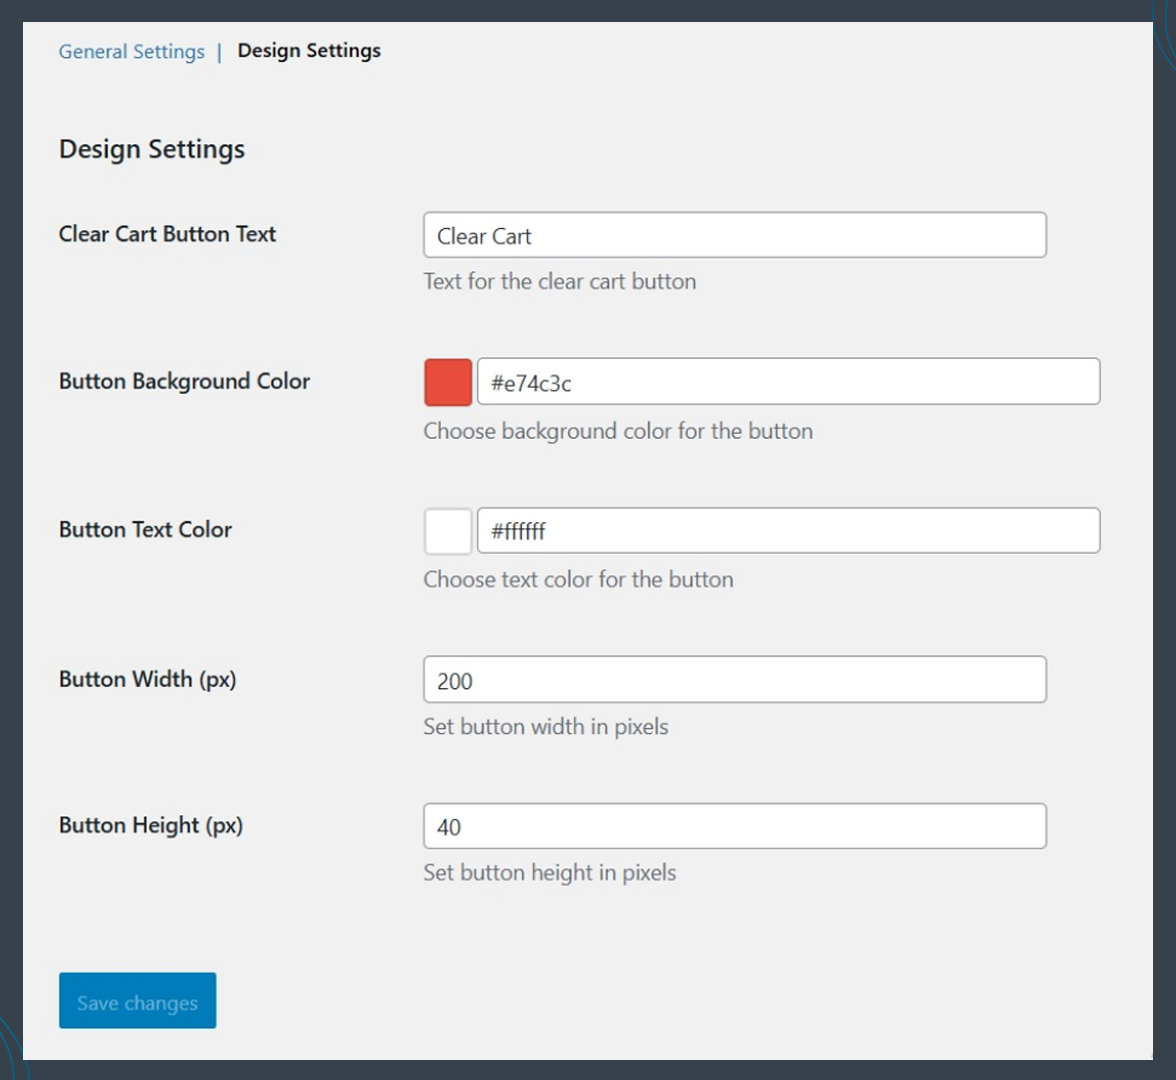The width and height of the screenshot is (1176, 1080).
Task: Open the red Button Background Color swatch
Action: point(447,381)
